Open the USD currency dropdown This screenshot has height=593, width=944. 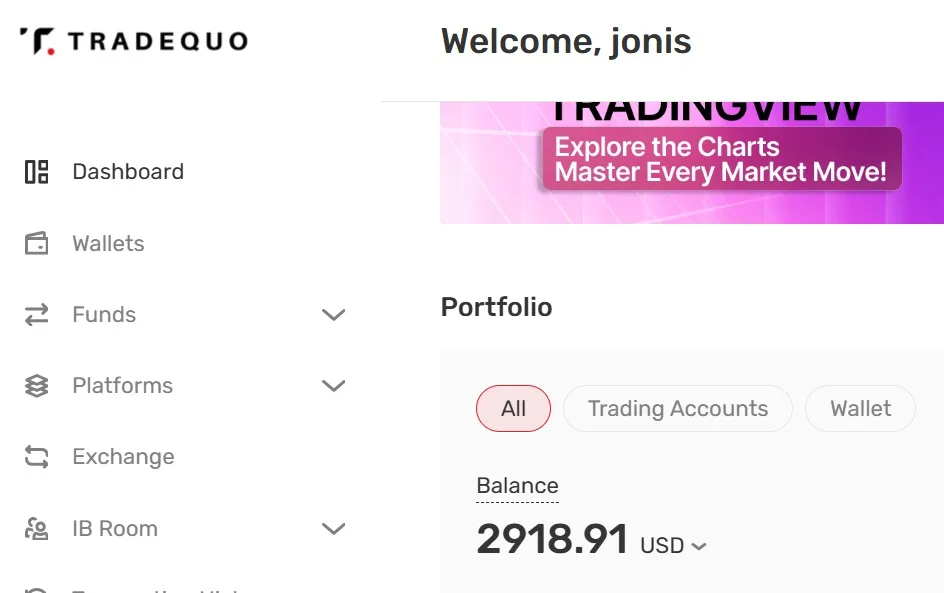pos(673,546)
